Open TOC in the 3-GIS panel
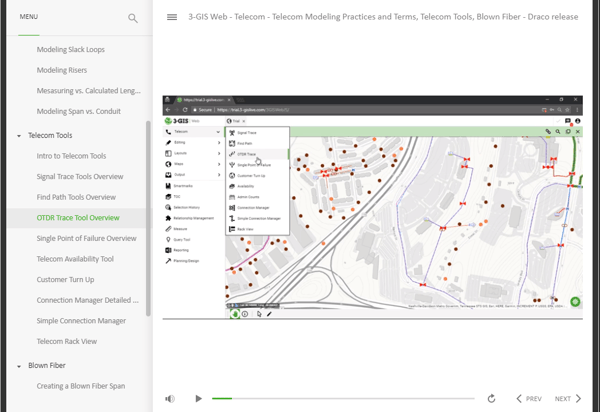This screenshot has height=412, width=600. tap(173, 196)
